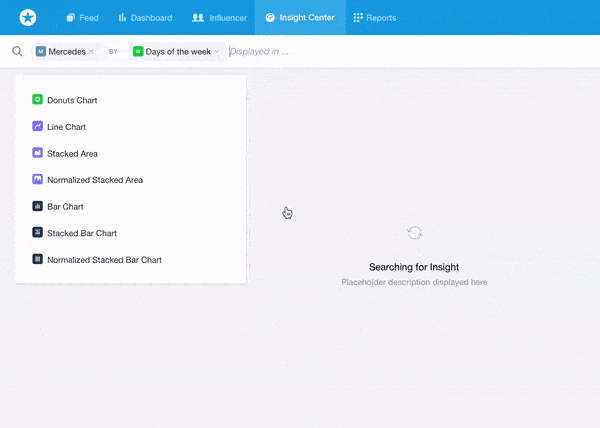Image resolution: width=600 pixels, height=428 pixels.
Task: Click the Normalized Stacked Area icon
Action: click(37, 180)
